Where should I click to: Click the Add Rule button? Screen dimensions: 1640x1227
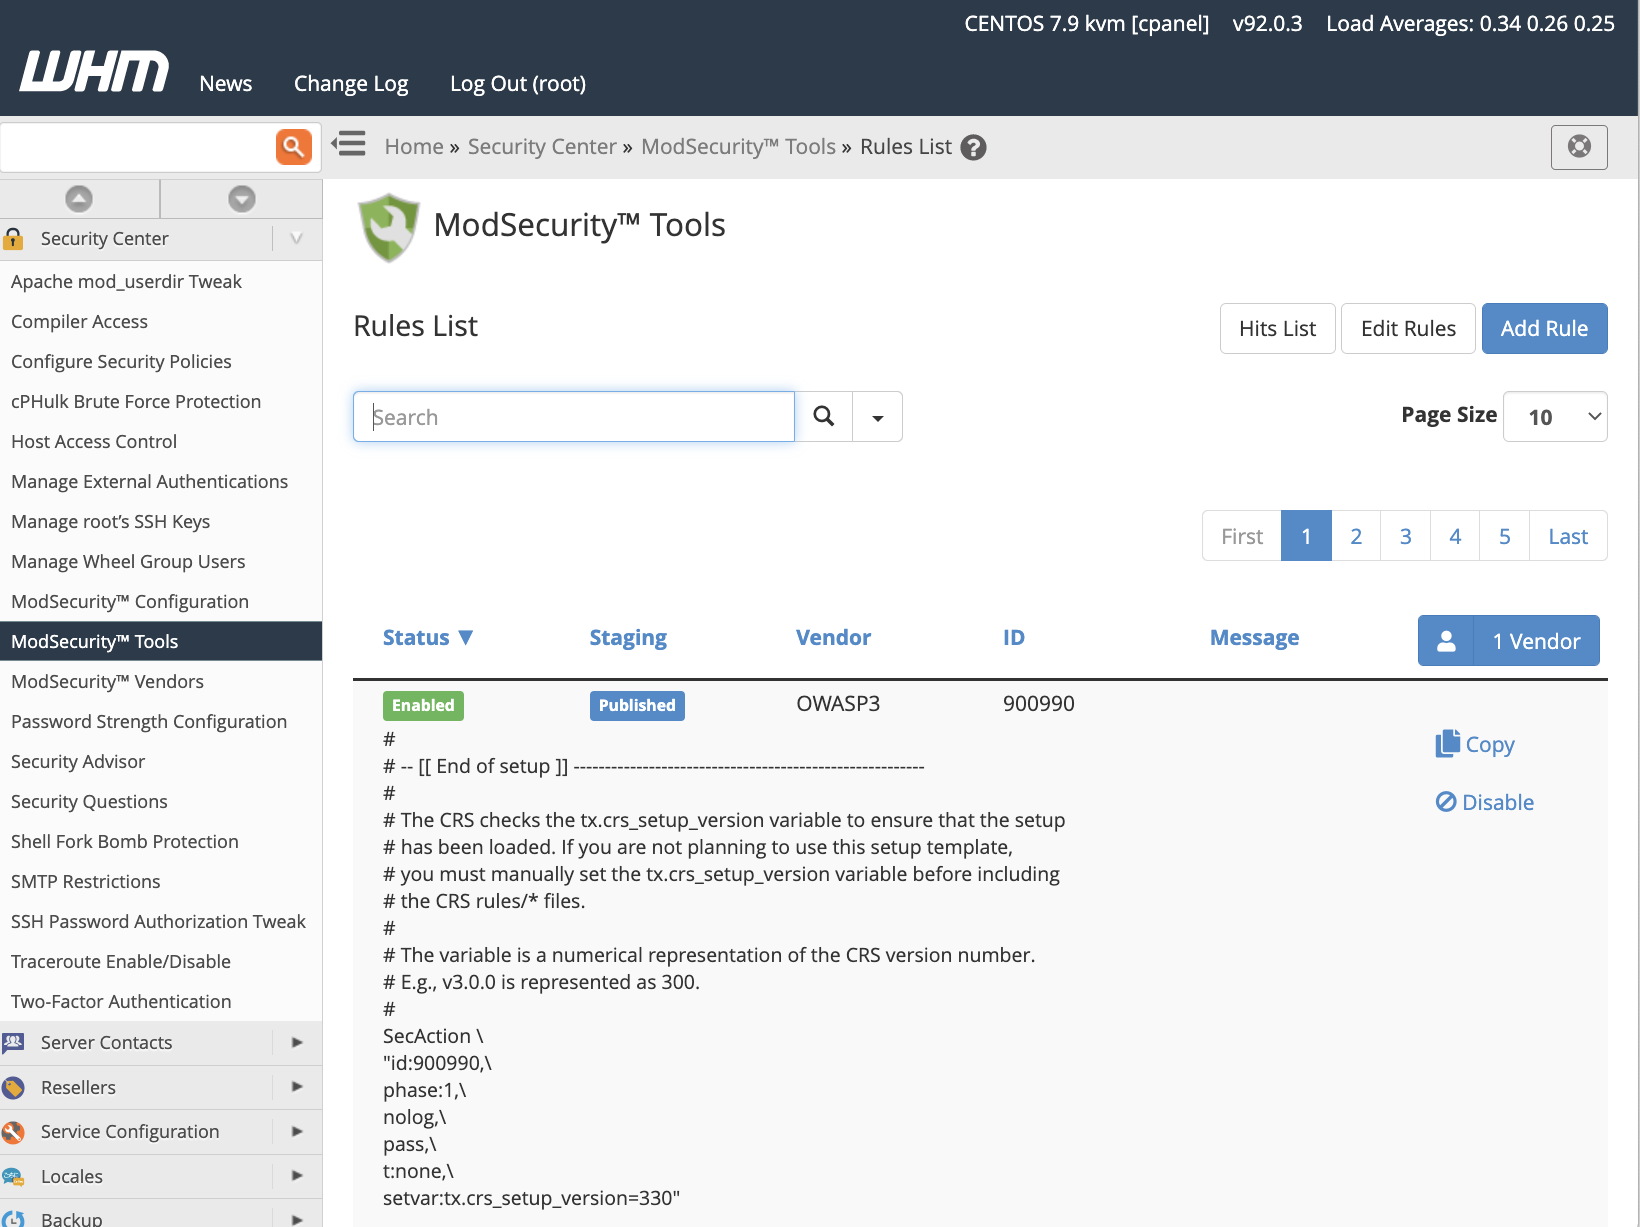[1544, 328]
